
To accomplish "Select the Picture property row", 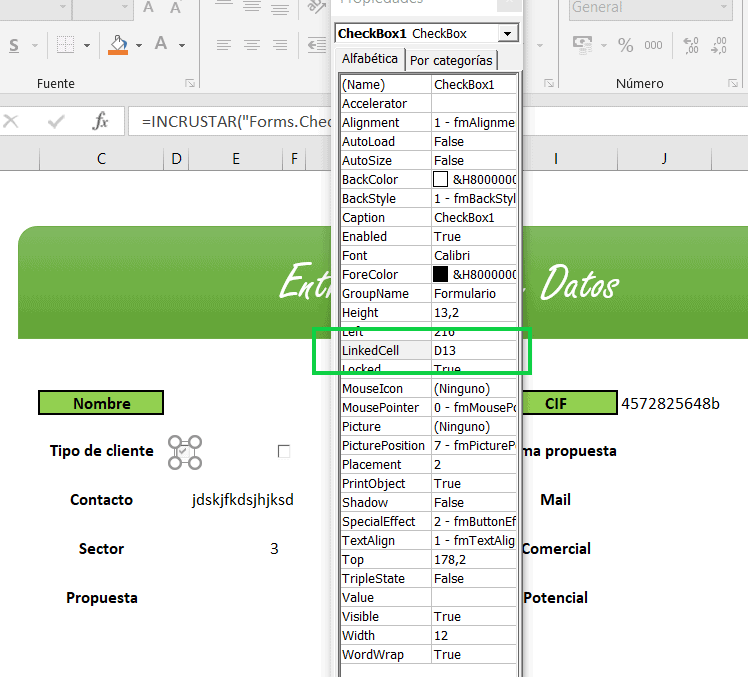I will click(429, 427).
